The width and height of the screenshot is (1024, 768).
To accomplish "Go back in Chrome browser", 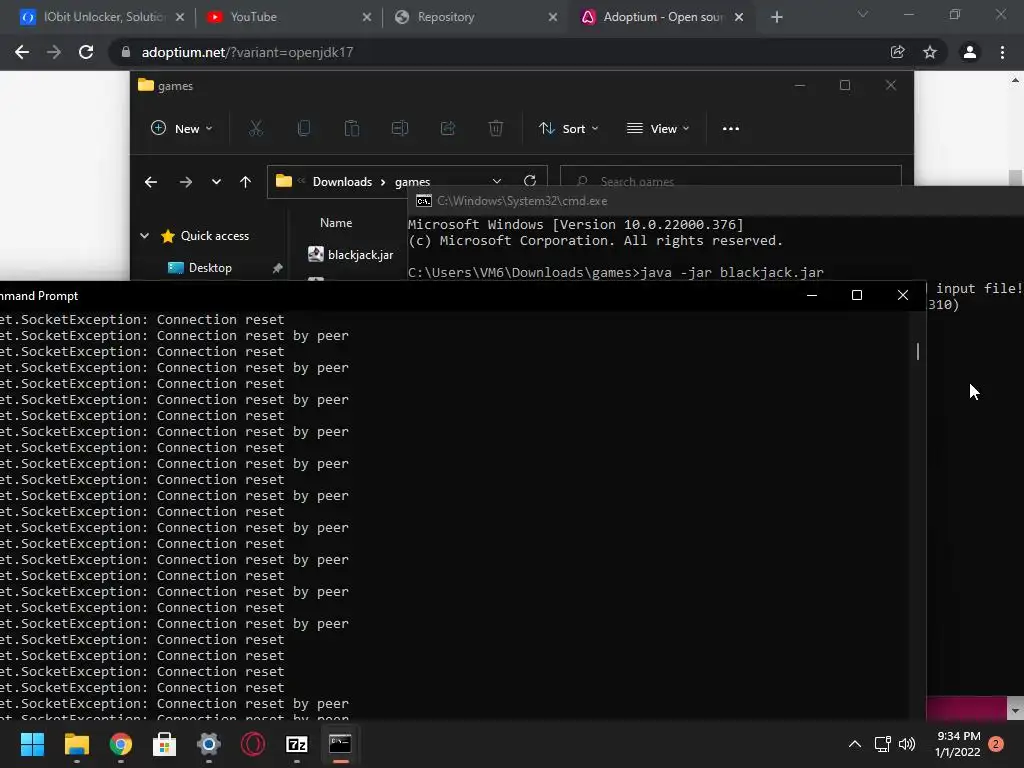I will pyautogui.click(x=22, y=52).
